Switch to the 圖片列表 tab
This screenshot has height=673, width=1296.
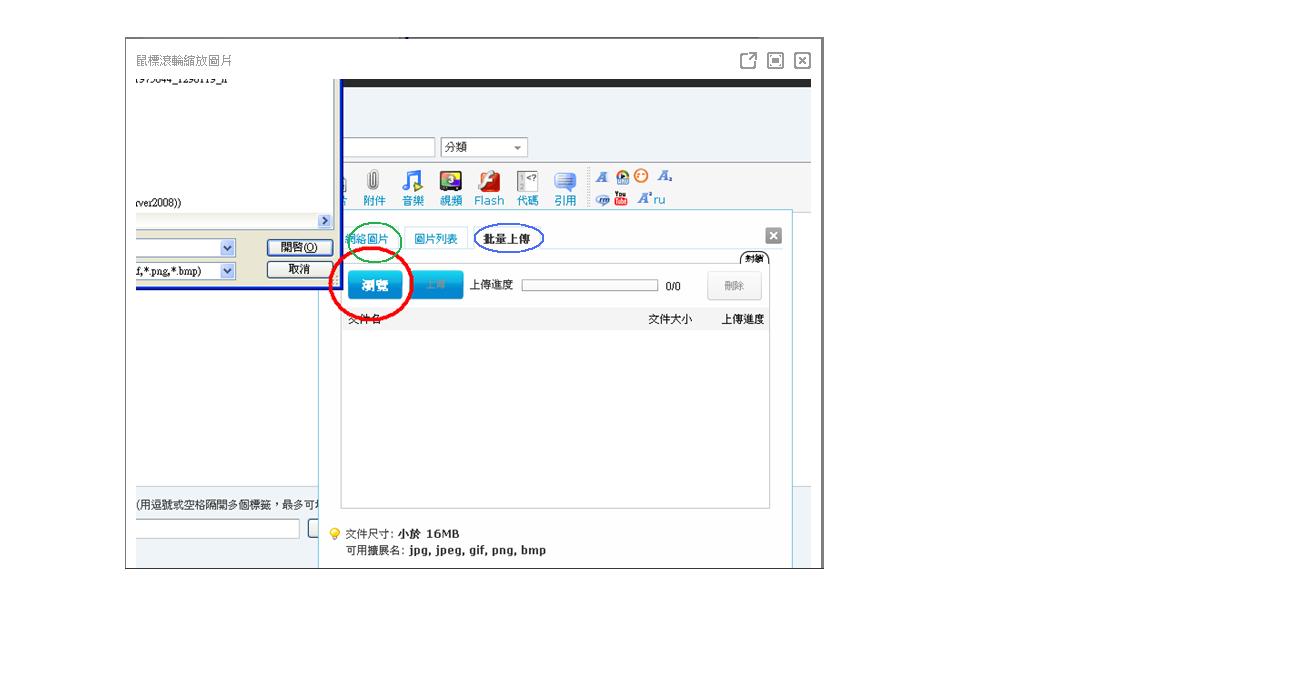436,239
